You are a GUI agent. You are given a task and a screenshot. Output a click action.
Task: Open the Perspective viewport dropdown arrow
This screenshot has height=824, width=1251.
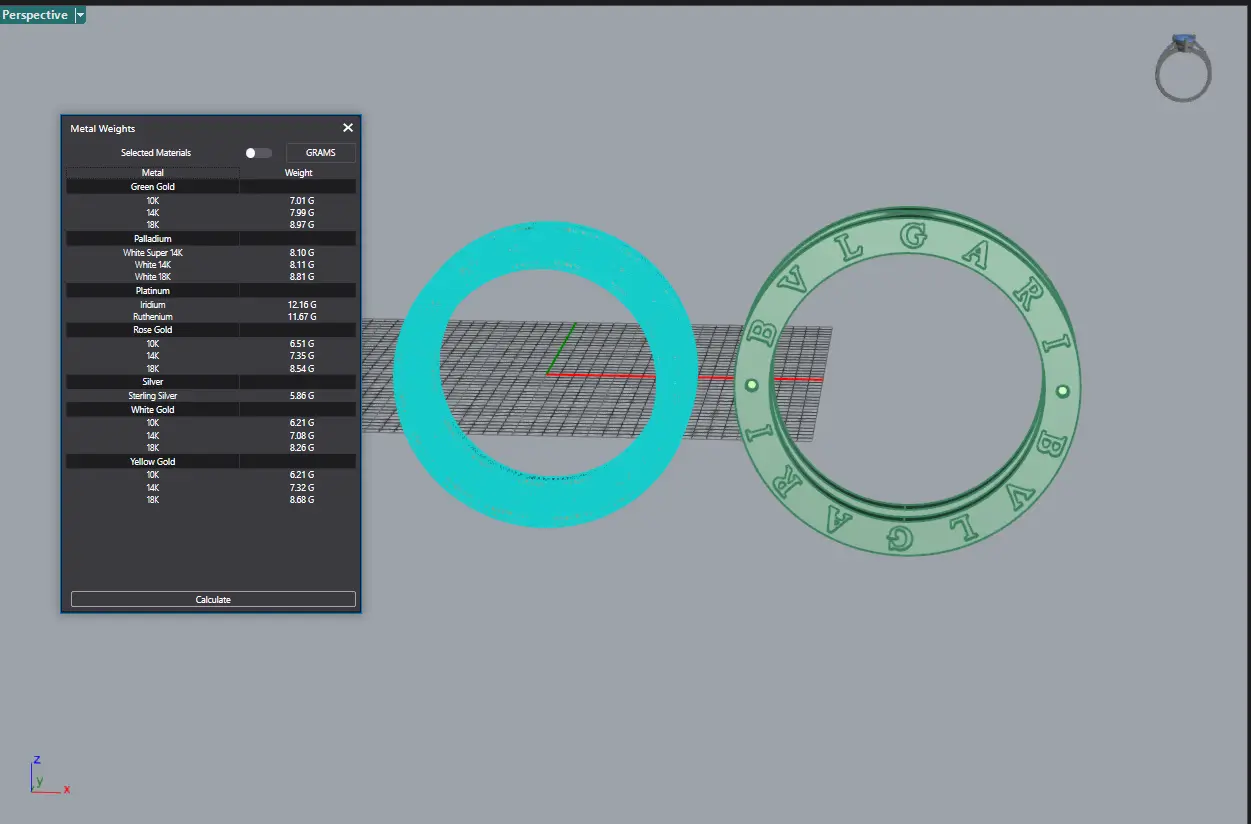[80, 15]
